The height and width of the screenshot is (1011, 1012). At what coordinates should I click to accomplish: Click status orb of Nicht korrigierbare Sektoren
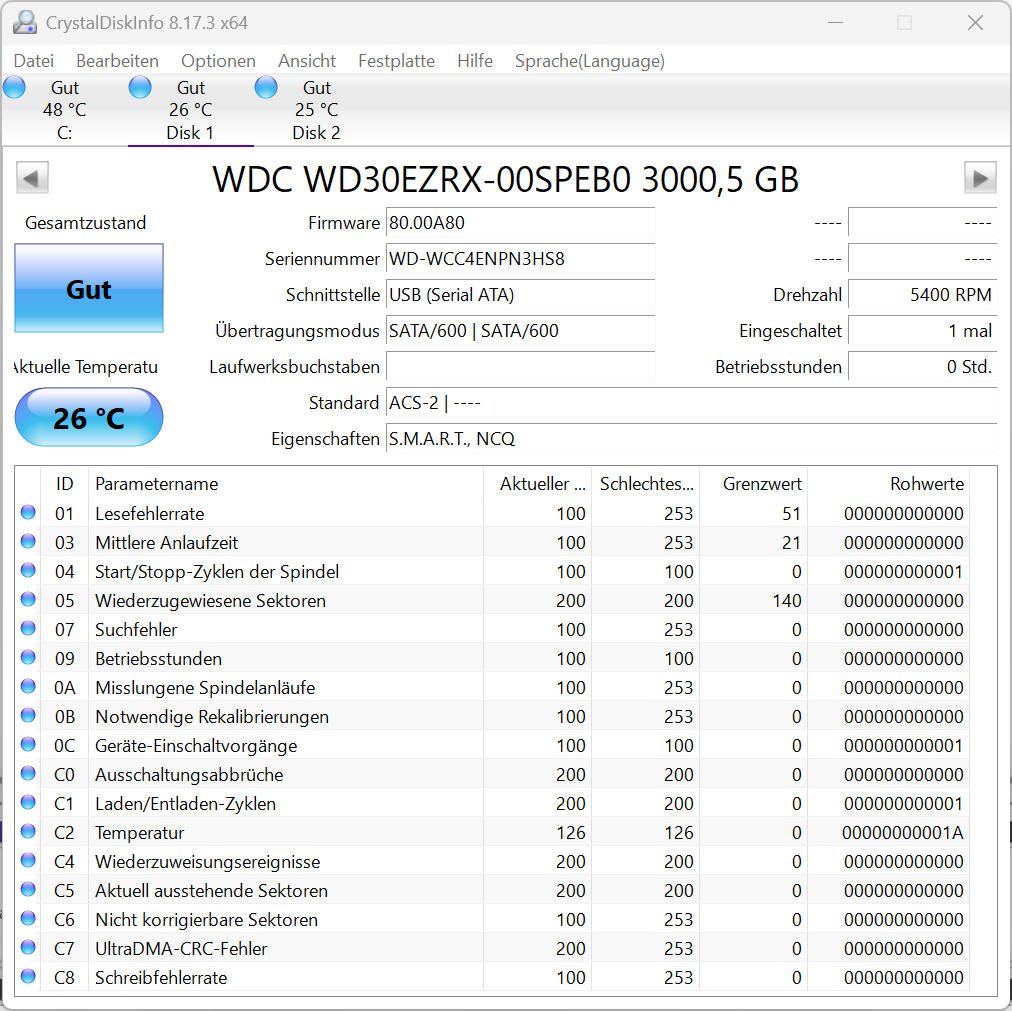[28, 919]
